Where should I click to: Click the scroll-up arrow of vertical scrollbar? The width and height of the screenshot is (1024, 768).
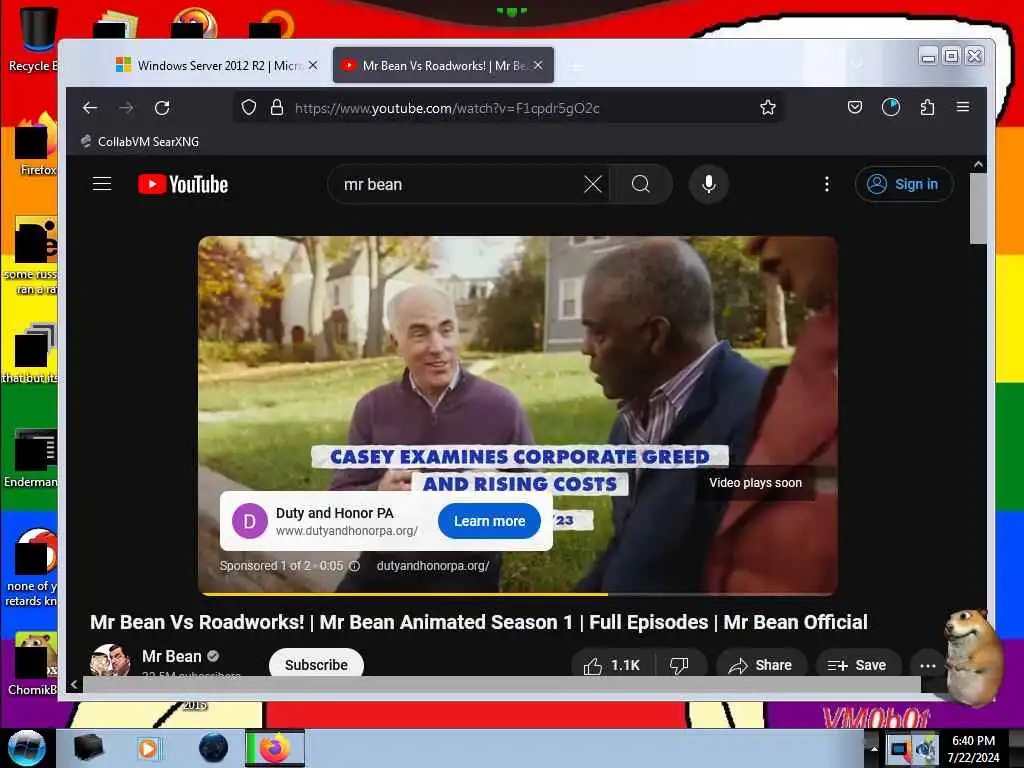click(978, 165)
